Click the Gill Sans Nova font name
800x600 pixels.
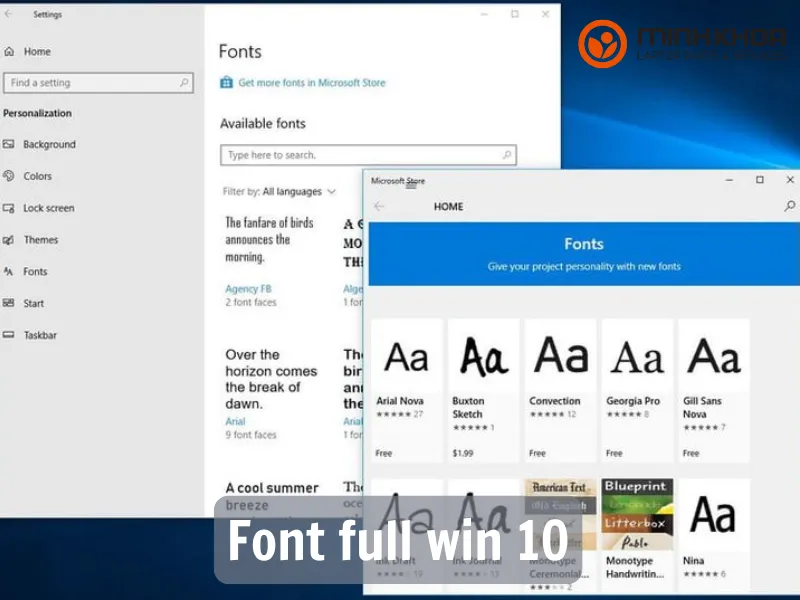click(703, 408)
